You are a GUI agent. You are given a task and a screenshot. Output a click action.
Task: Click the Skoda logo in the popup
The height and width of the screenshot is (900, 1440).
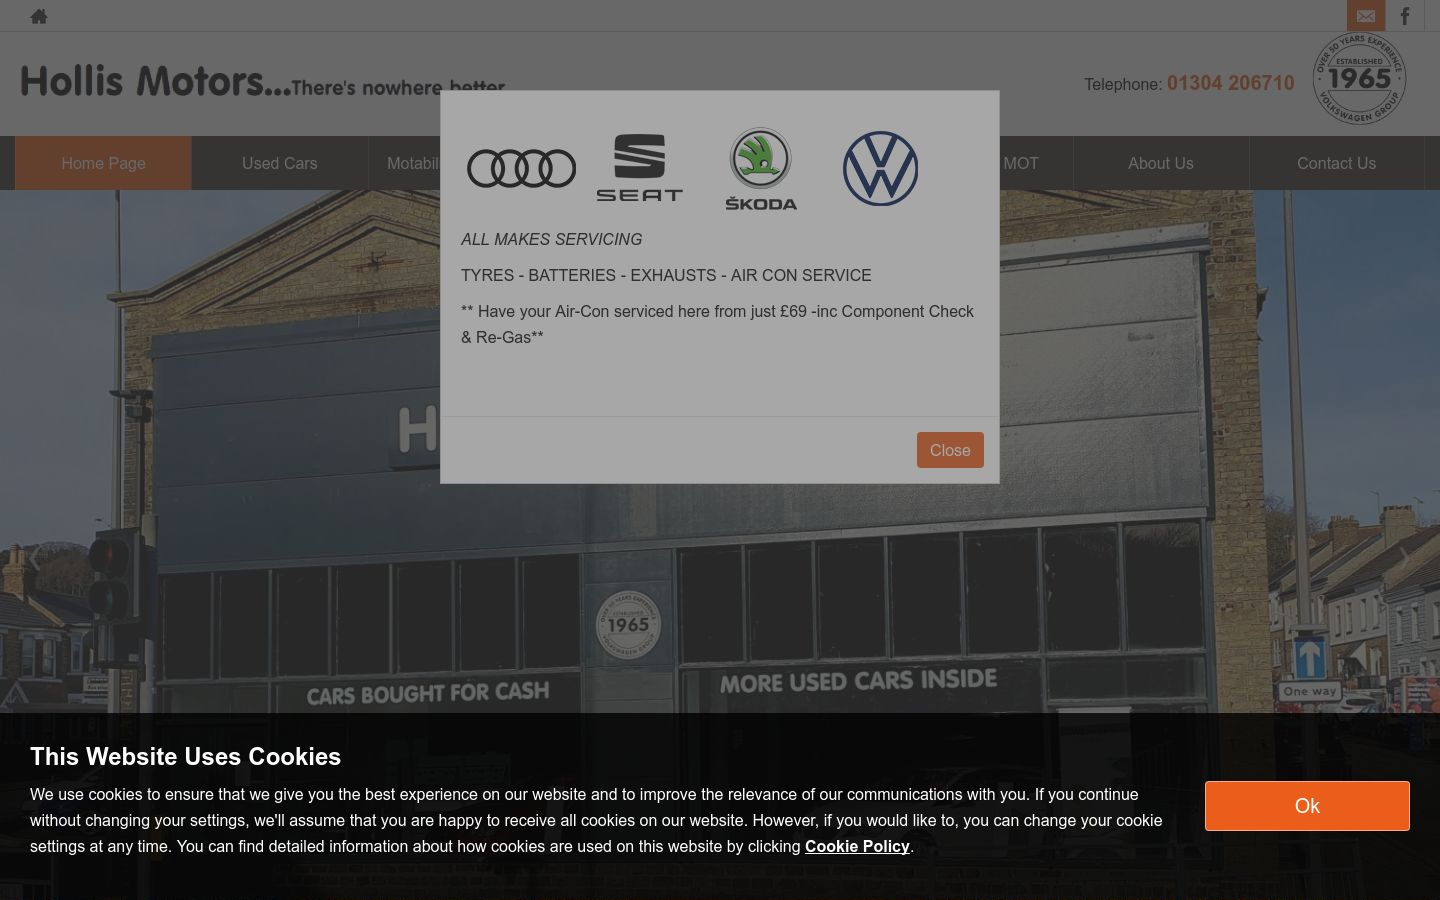(761, 168)
